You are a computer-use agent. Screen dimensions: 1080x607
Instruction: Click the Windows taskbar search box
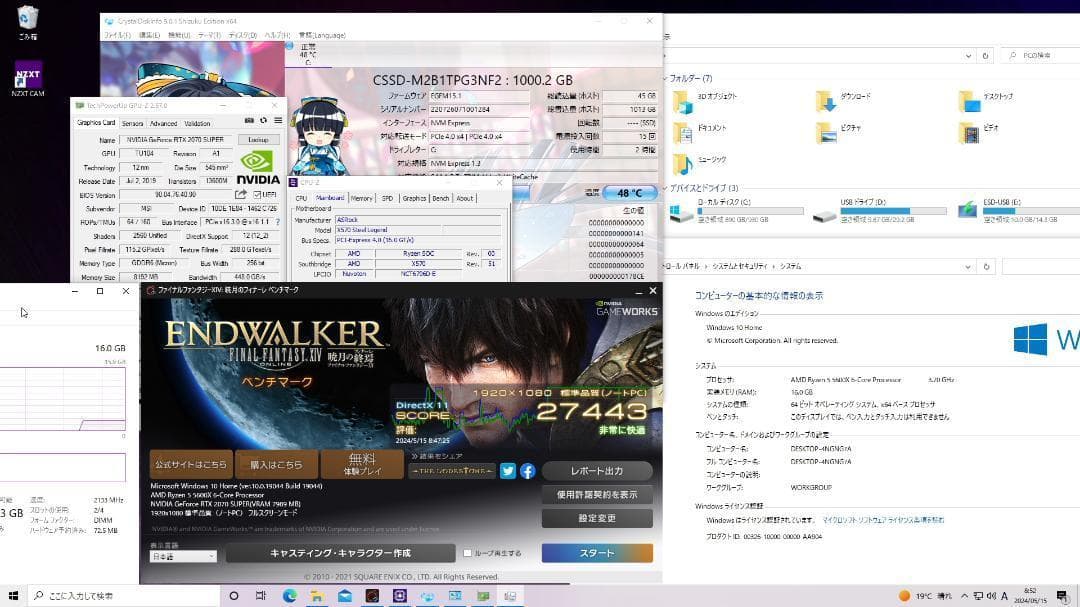[x=120, y=596]
